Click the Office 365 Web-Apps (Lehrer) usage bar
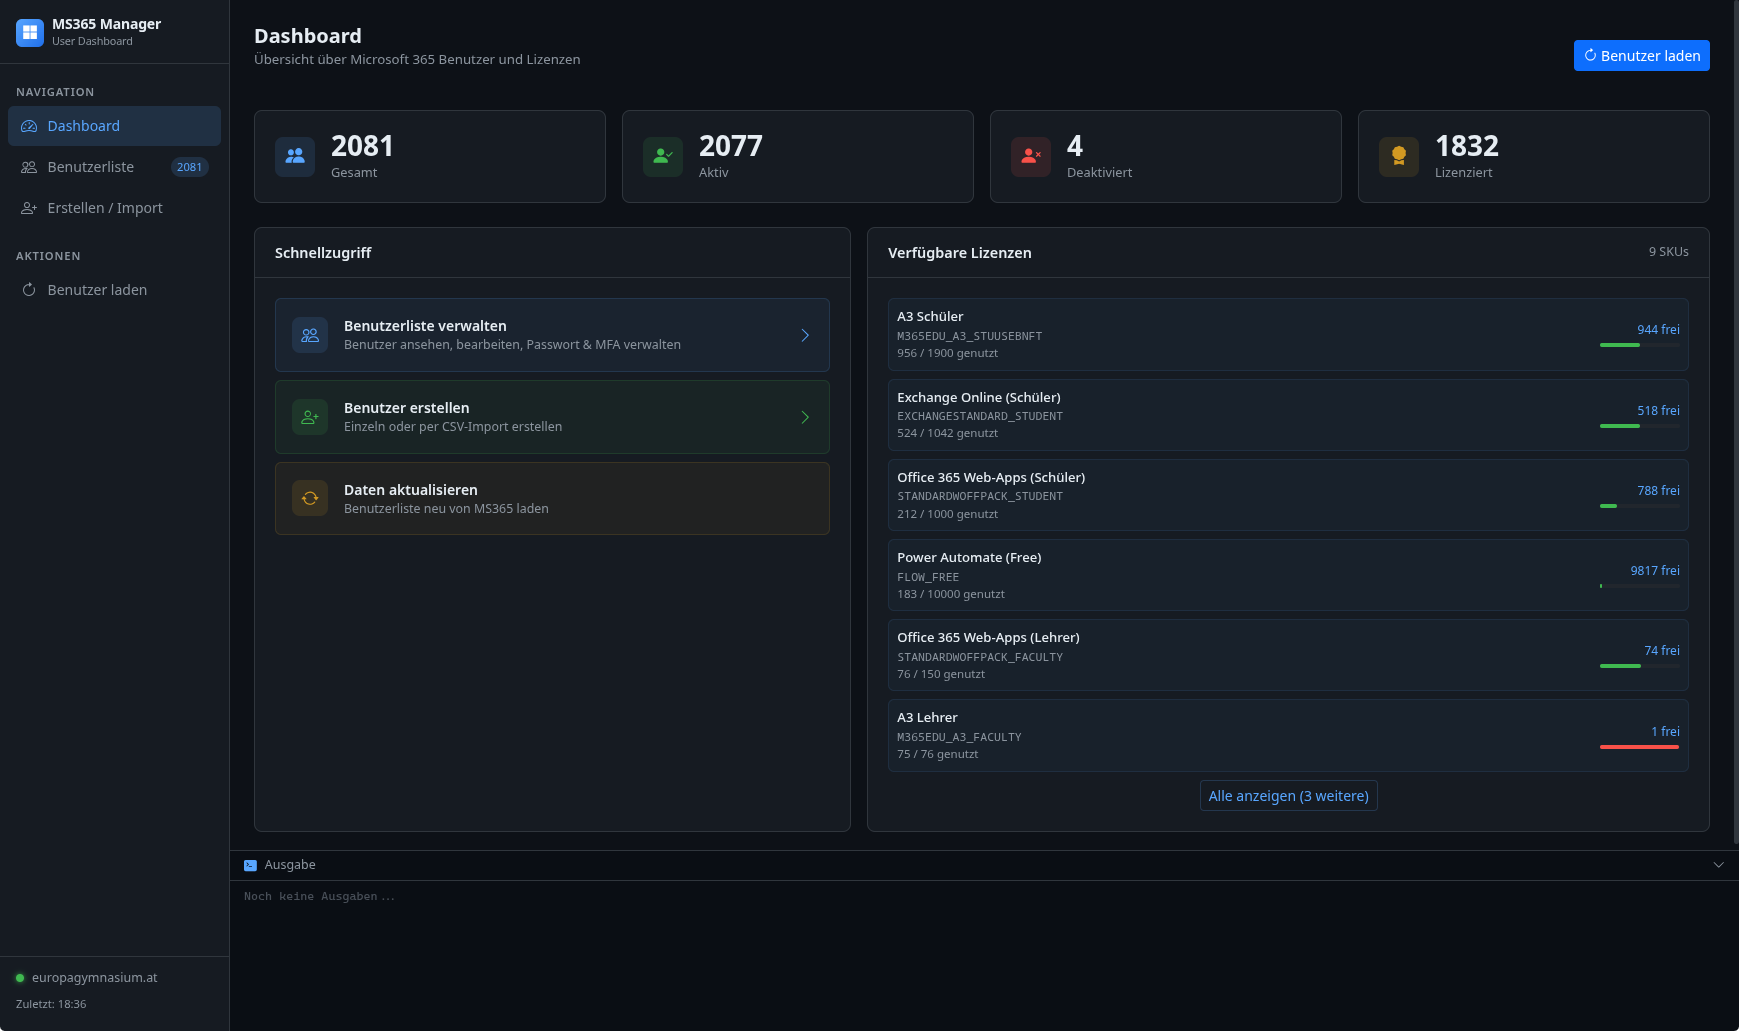This screenshot has width=1739, height=1031. click(1640, 666)
